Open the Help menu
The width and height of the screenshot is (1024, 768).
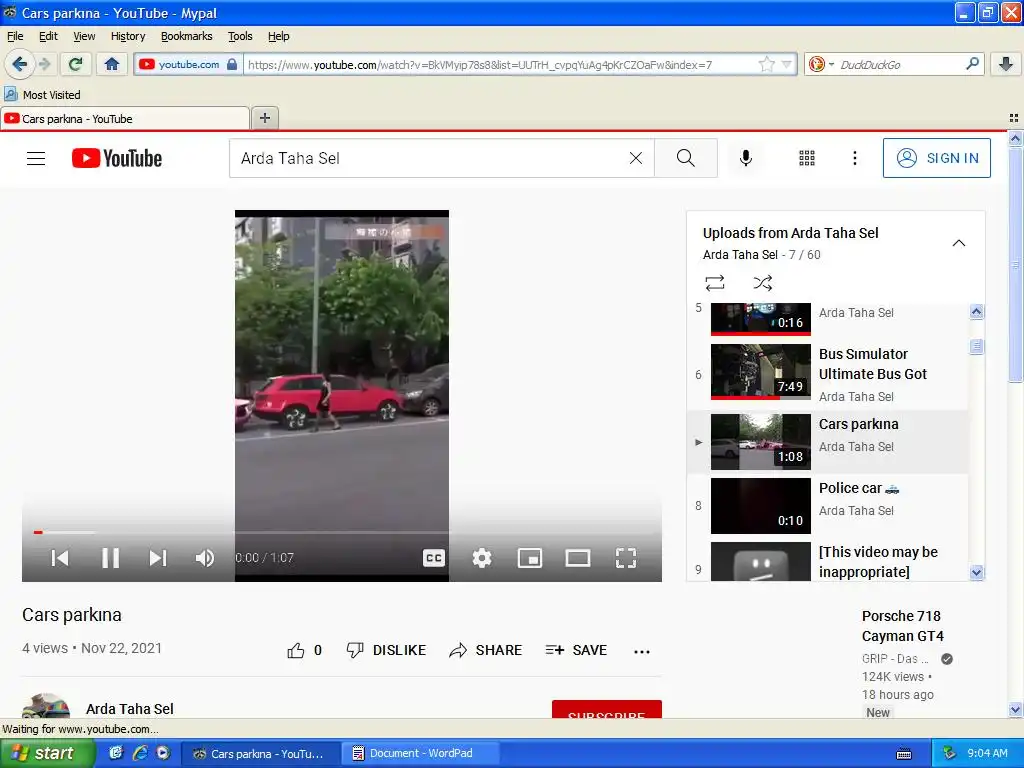[279, 36]
